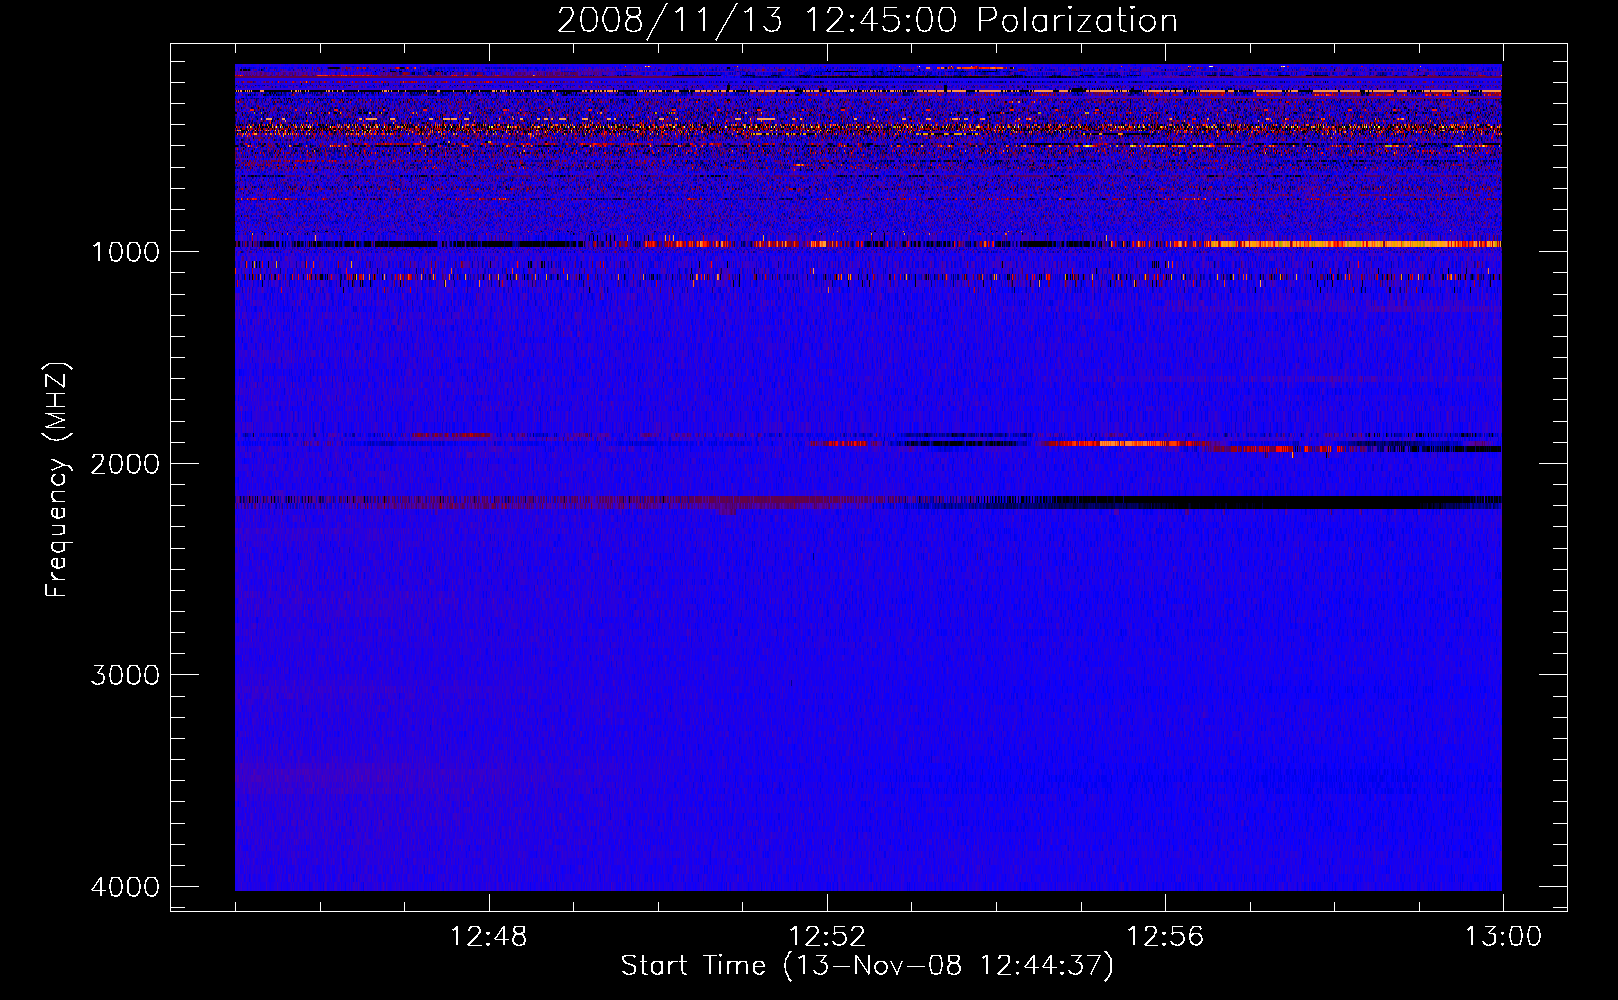Click the '12:52' time tick label
Viewport: 1618px width, 1000px height.
pyautogui.click(x=827, y=937)
